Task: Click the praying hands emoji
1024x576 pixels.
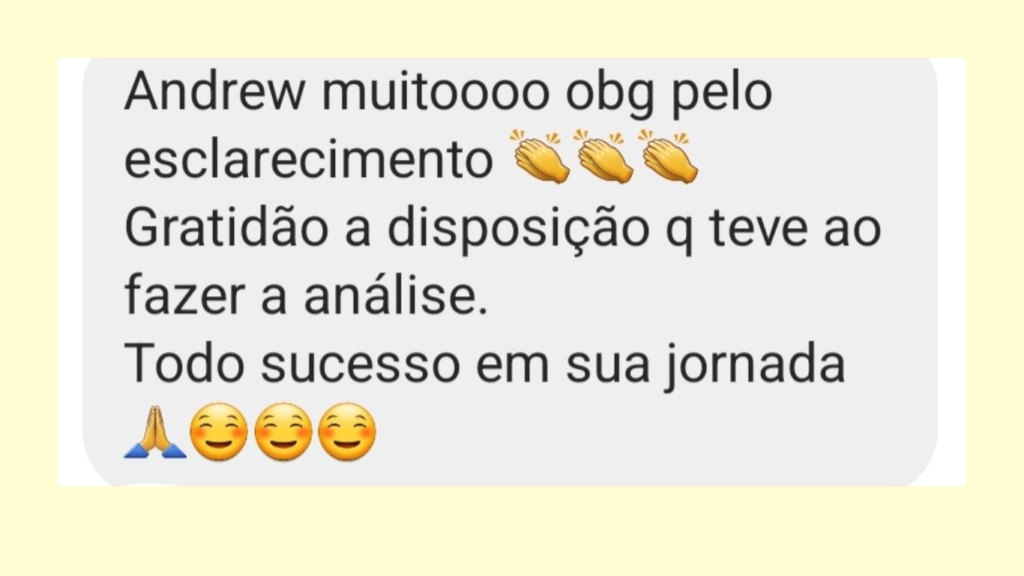Action: pos(155,432)
